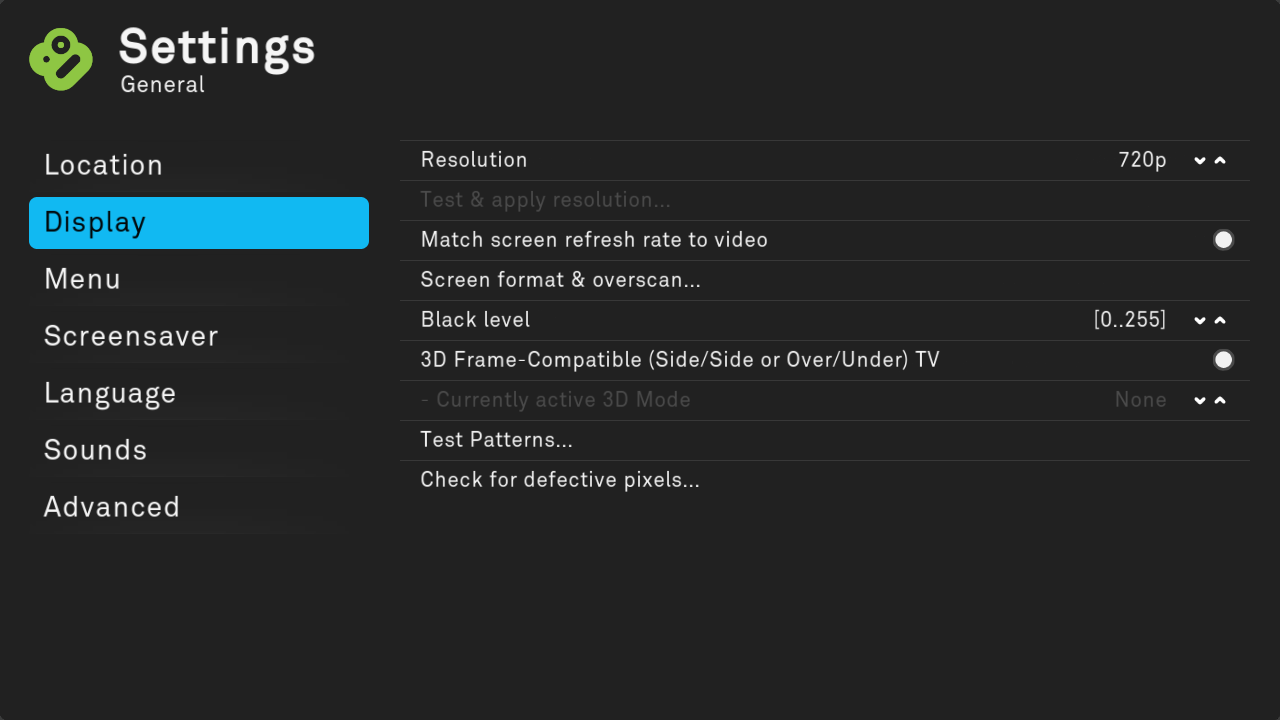This screenshot has height=720, width=1280.
Task: Open the Location settings category
Action: [104, 165]
